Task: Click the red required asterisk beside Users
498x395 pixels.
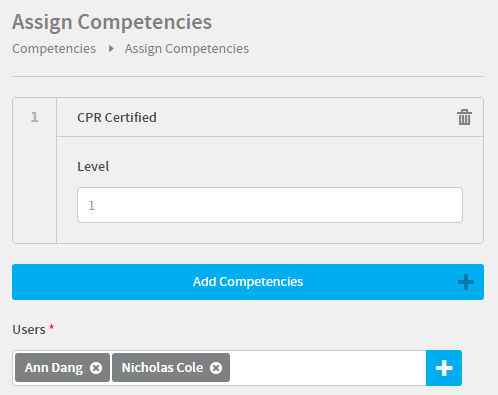Action: 52,327
